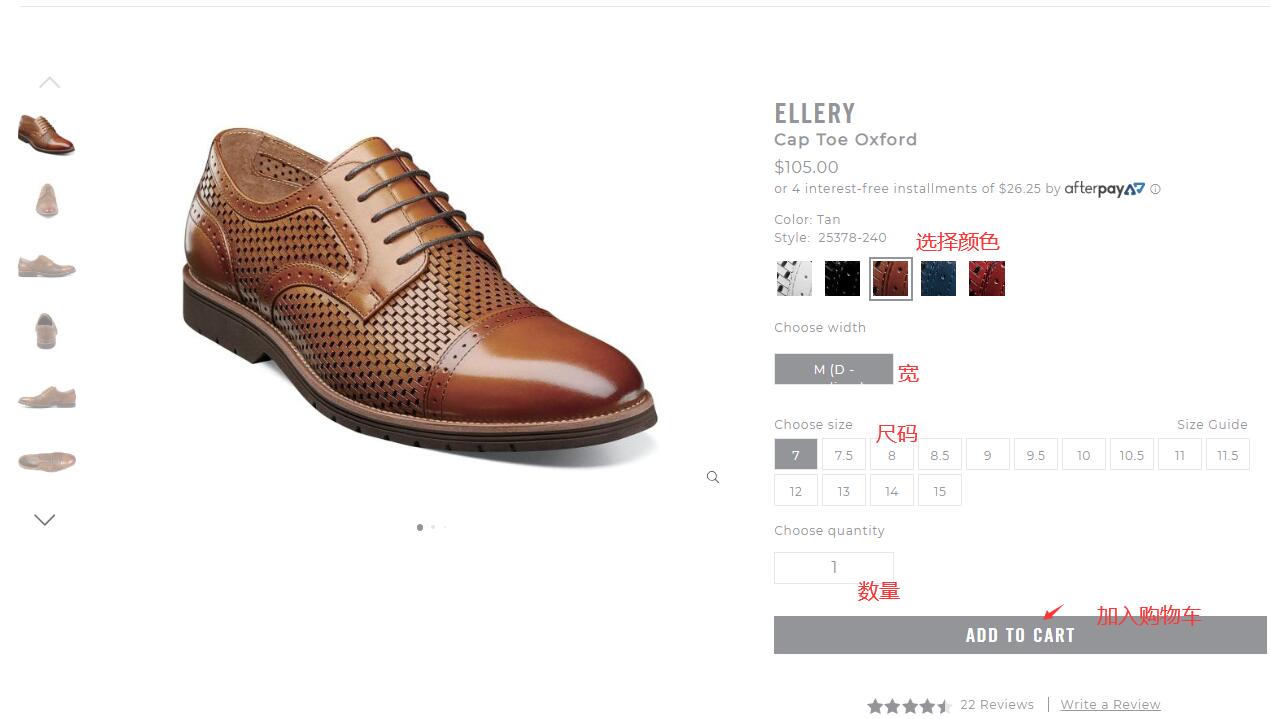This screenshot has width=1270, height=719.
Task: Click the Add to Cart button
Action: click(x=1020, y=635)
